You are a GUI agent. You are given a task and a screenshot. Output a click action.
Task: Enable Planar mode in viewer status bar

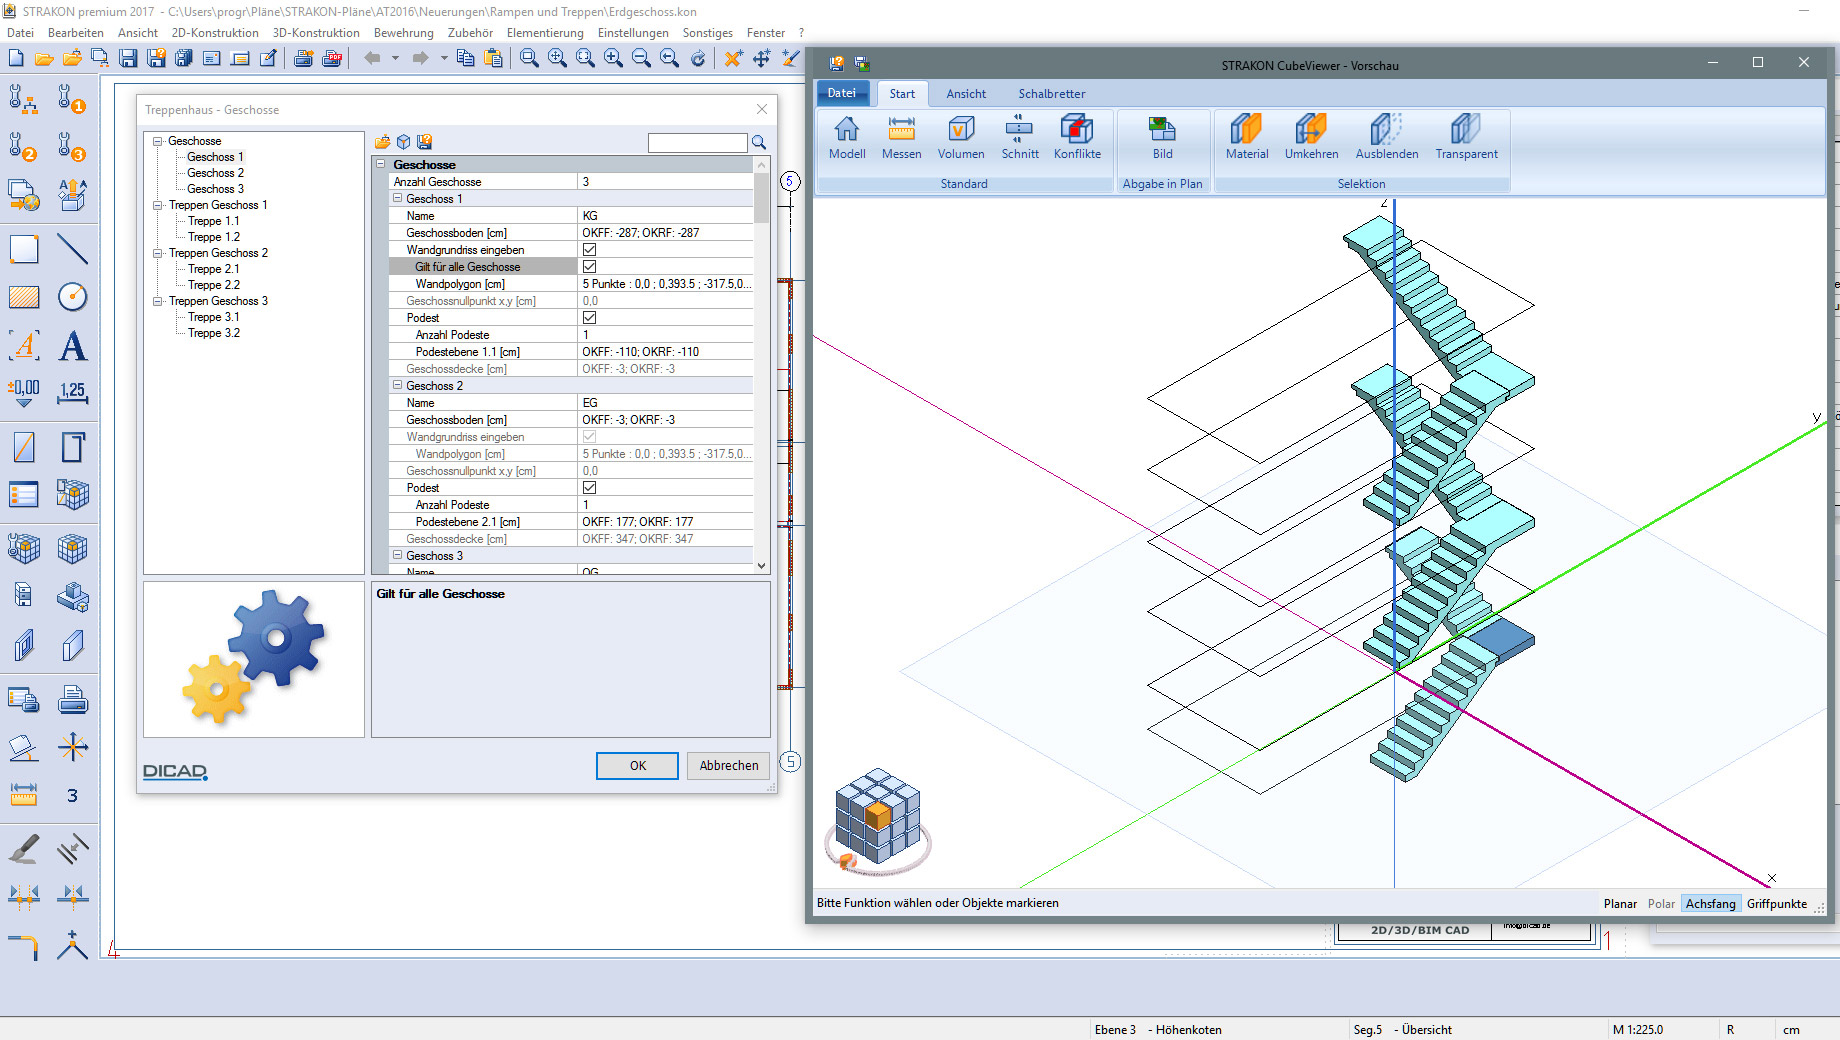pos(1620,904)
